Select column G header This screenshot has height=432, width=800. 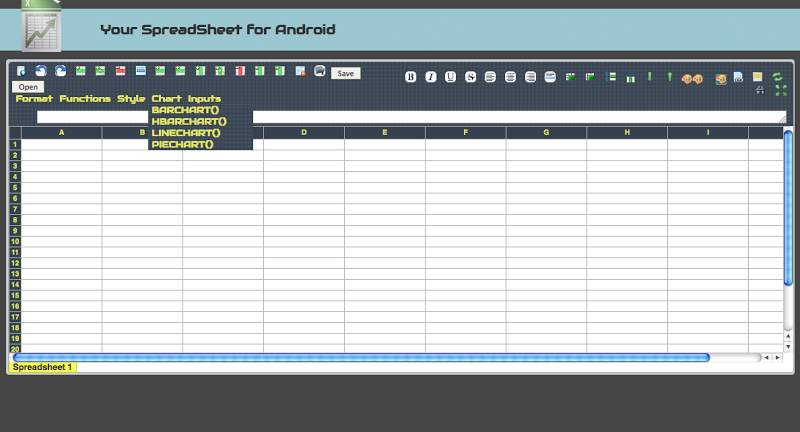tap(546, 133)
